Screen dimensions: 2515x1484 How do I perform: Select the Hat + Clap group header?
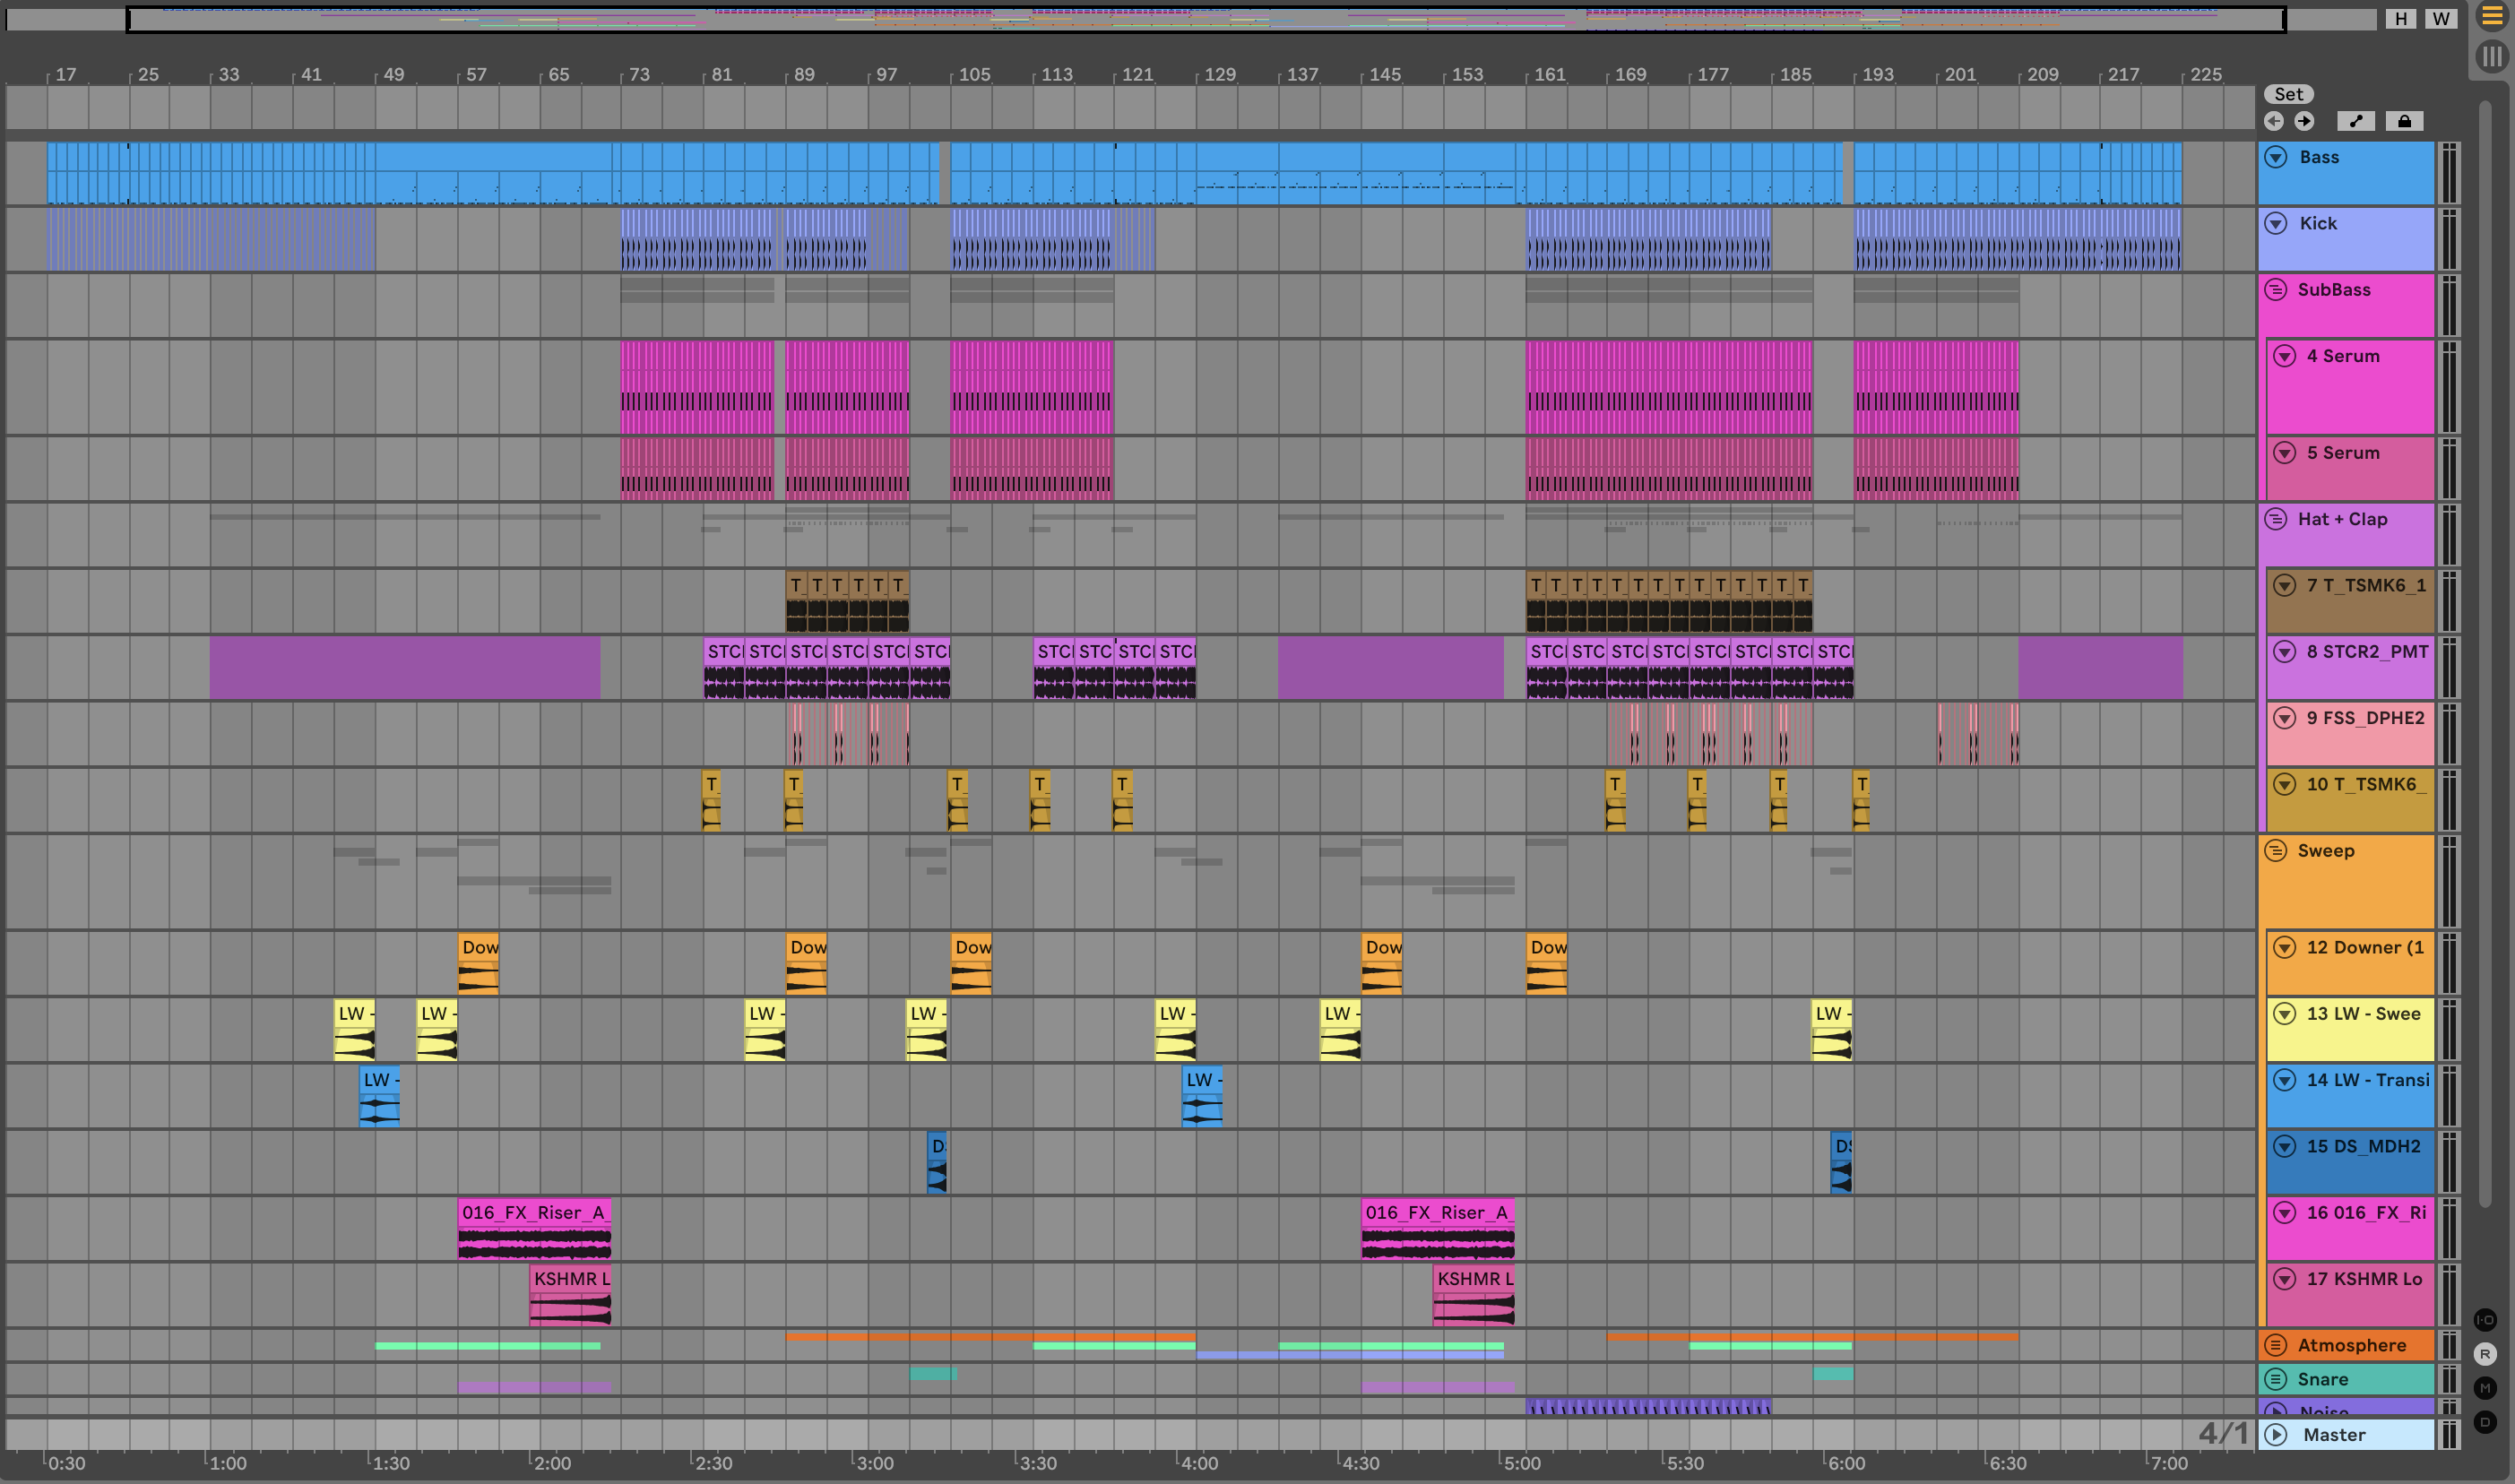(x=2342, y=519)
